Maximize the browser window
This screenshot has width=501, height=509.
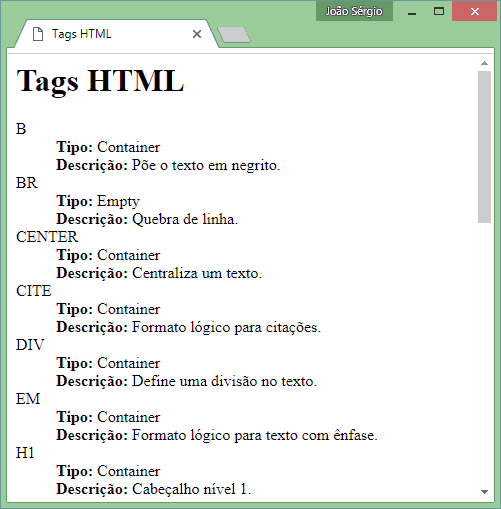[439, 11]
